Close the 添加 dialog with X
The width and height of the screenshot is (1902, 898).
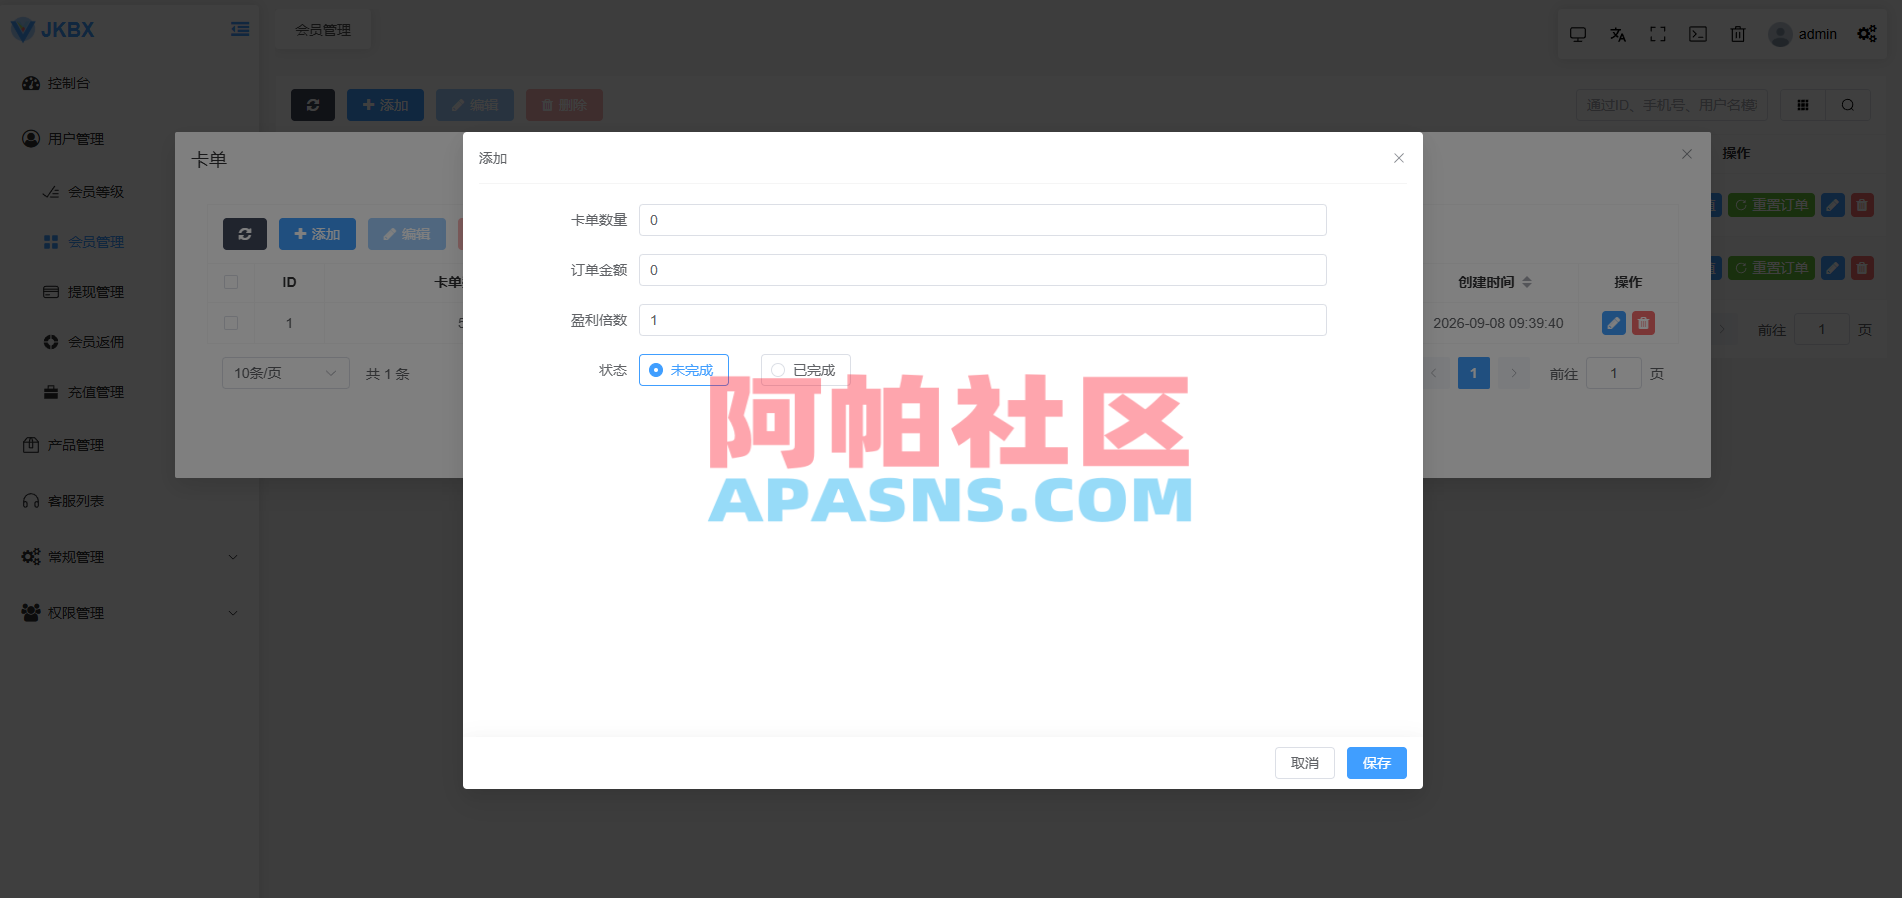(x=1399, y=158)
